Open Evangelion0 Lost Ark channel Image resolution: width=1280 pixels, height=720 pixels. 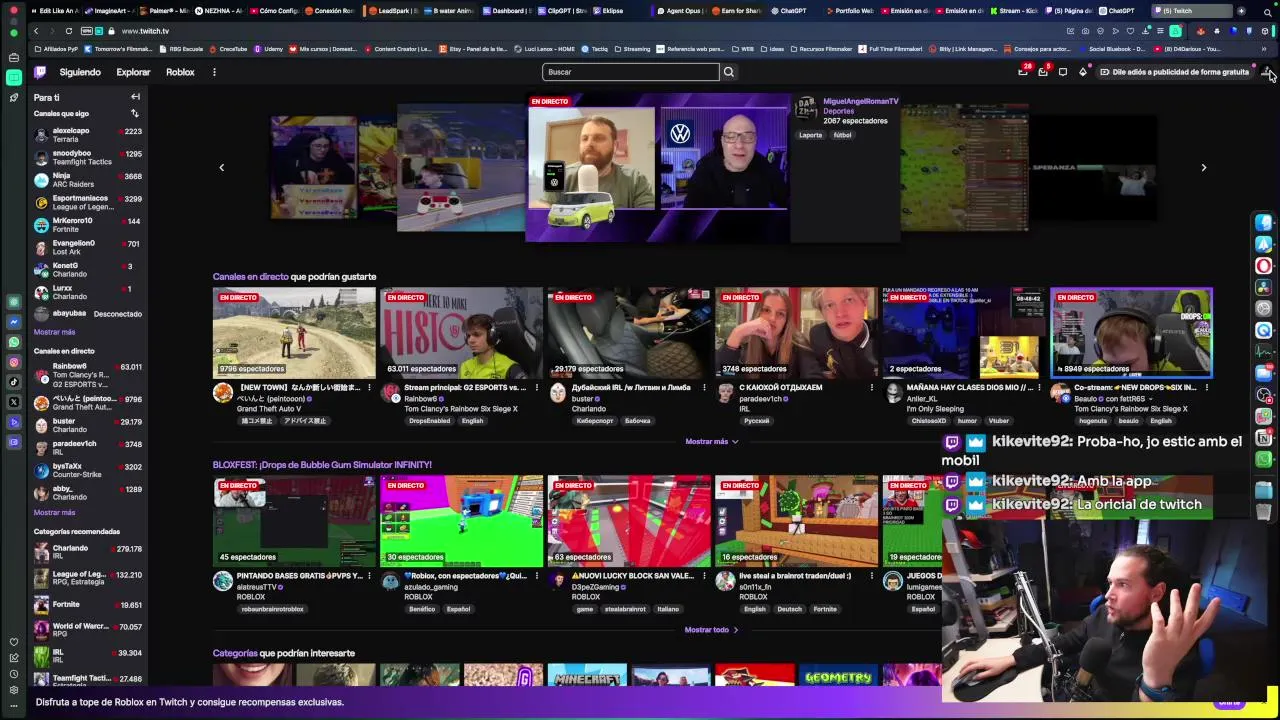(87, 247)
